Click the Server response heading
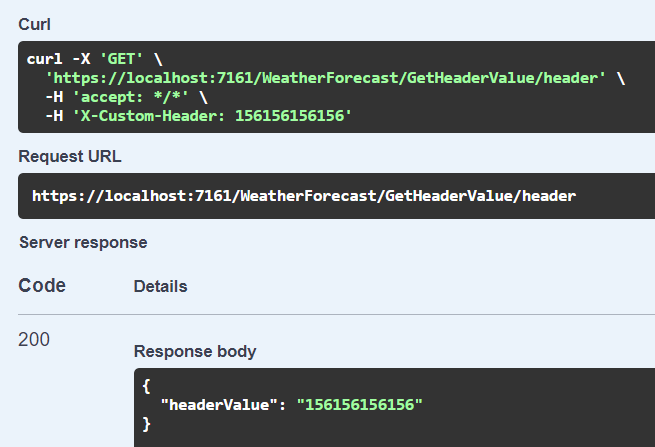 coord(83,243)
